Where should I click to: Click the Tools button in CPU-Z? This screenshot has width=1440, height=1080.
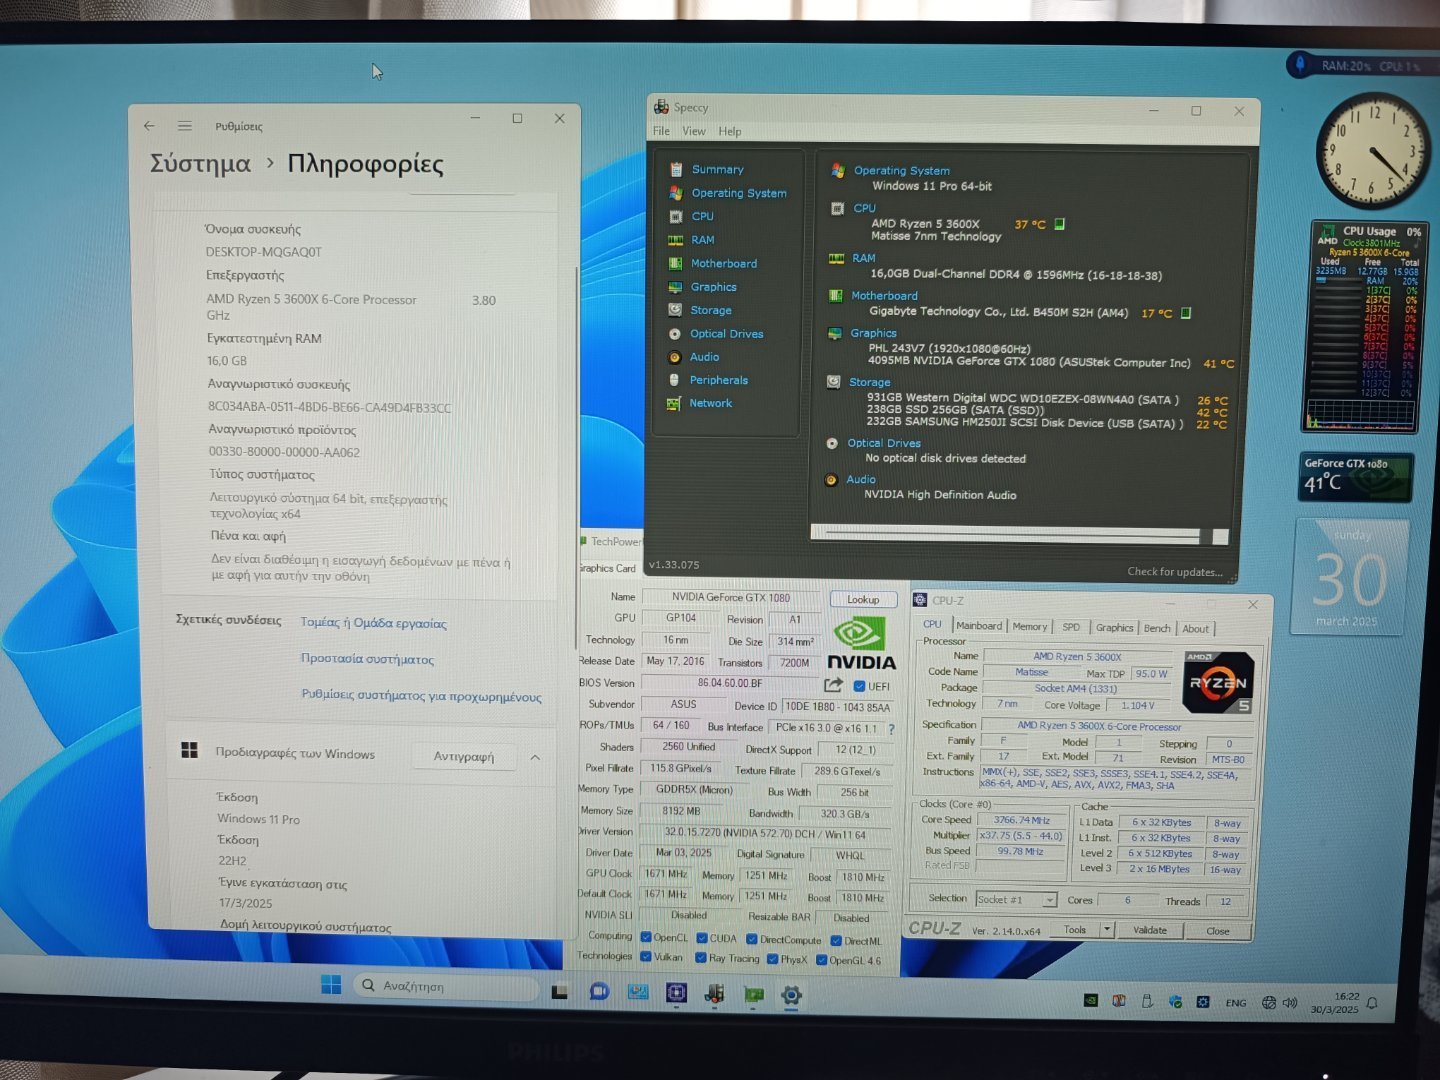1075,930
